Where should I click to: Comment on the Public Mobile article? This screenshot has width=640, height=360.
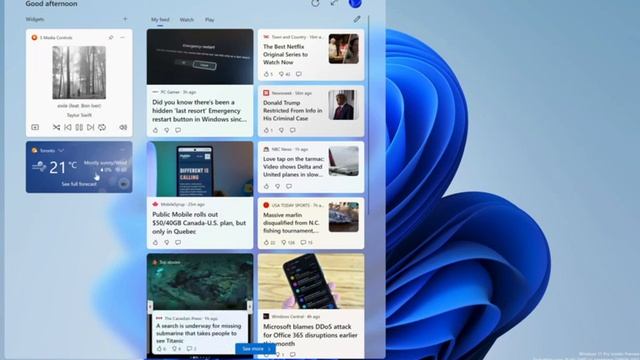[x=178, y=242]
